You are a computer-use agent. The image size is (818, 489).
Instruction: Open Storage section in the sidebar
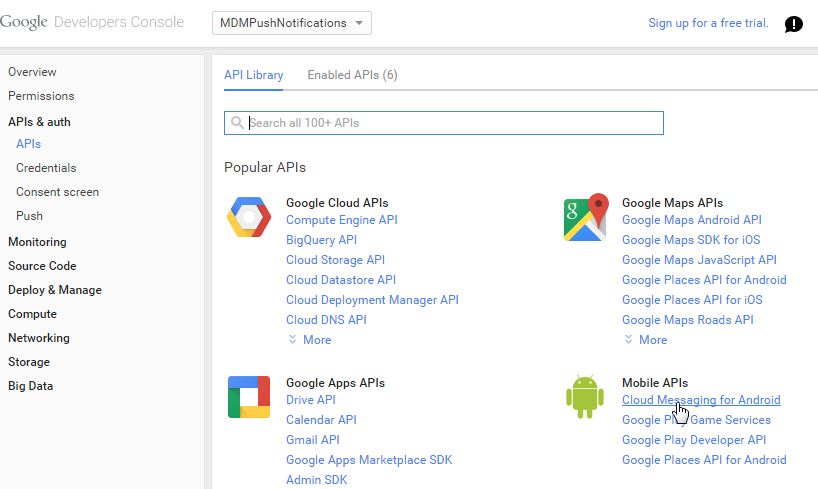coord(29,362)
